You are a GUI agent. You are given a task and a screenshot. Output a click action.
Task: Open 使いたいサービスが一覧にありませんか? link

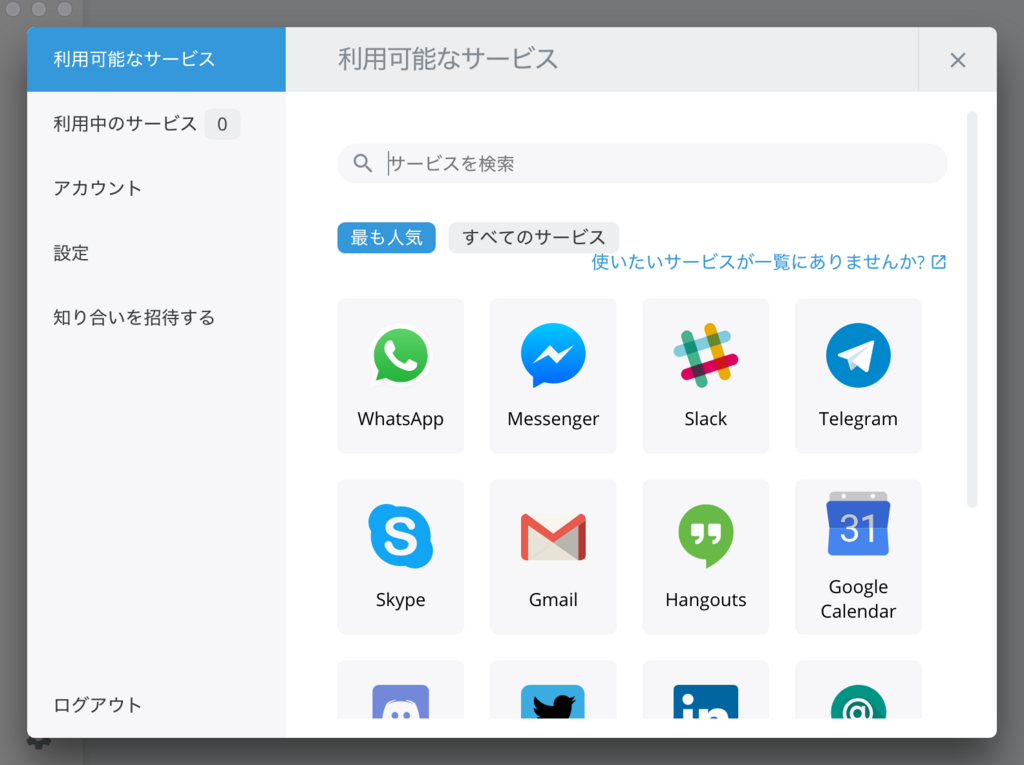point(769,262)
